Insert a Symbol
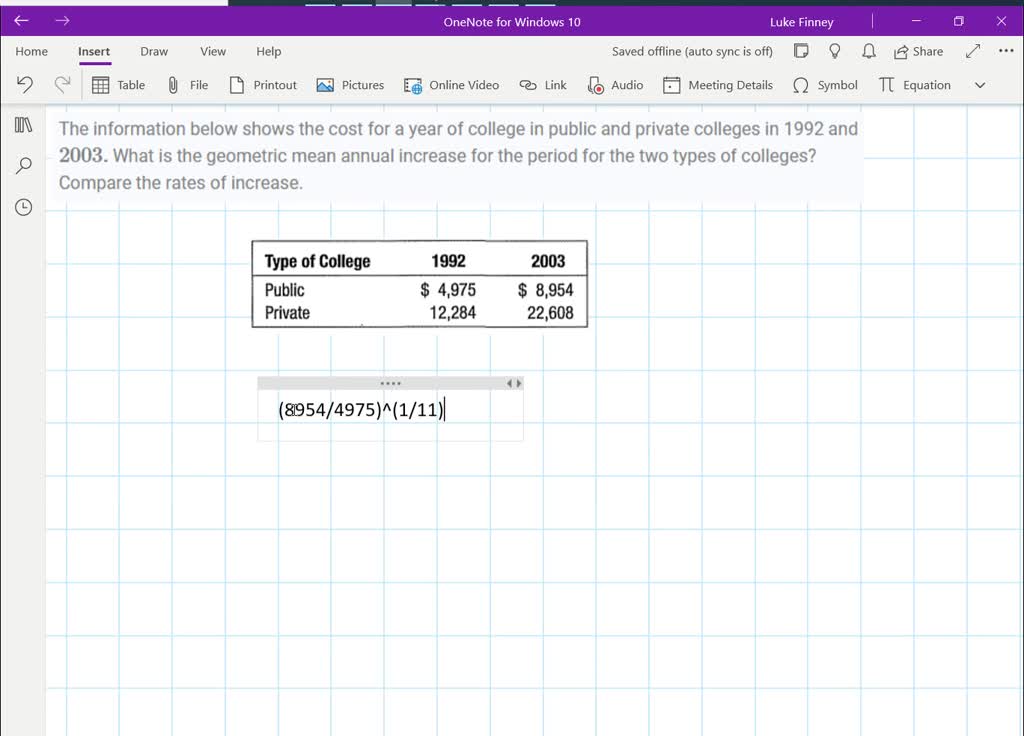The width and height of the screenshot is (1024, 736). click(824, 85)
